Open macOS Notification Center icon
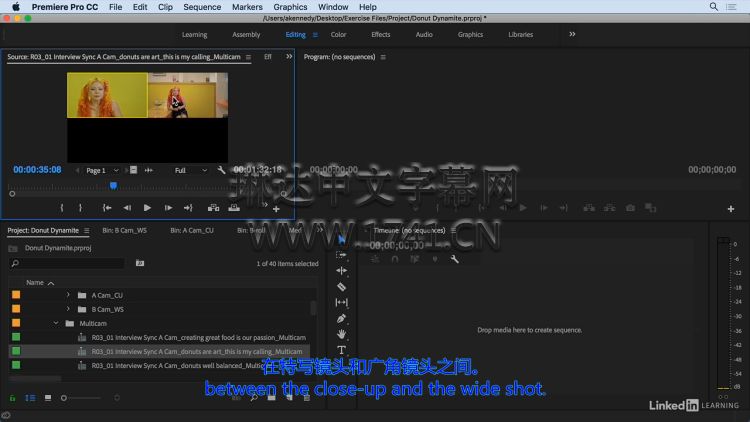 pos(731,7)
